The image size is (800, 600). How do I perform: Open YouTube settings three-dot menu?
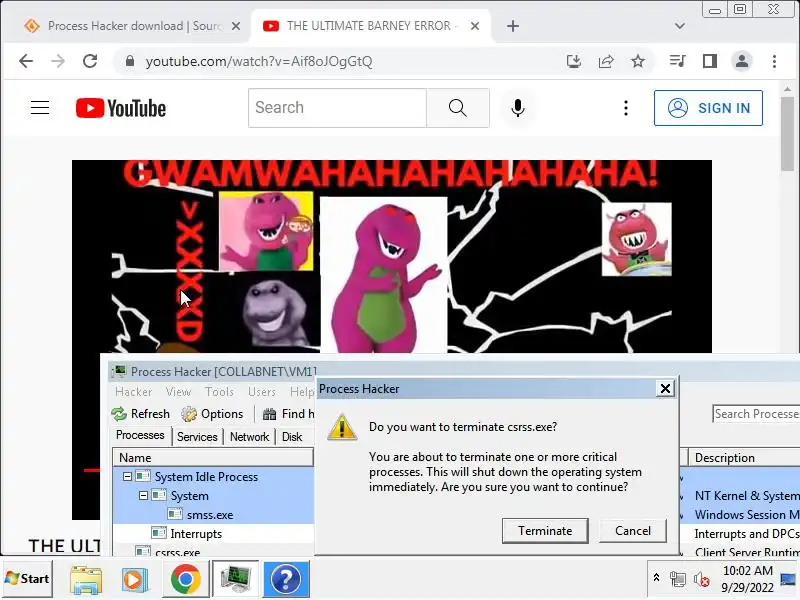coord(626,108)
